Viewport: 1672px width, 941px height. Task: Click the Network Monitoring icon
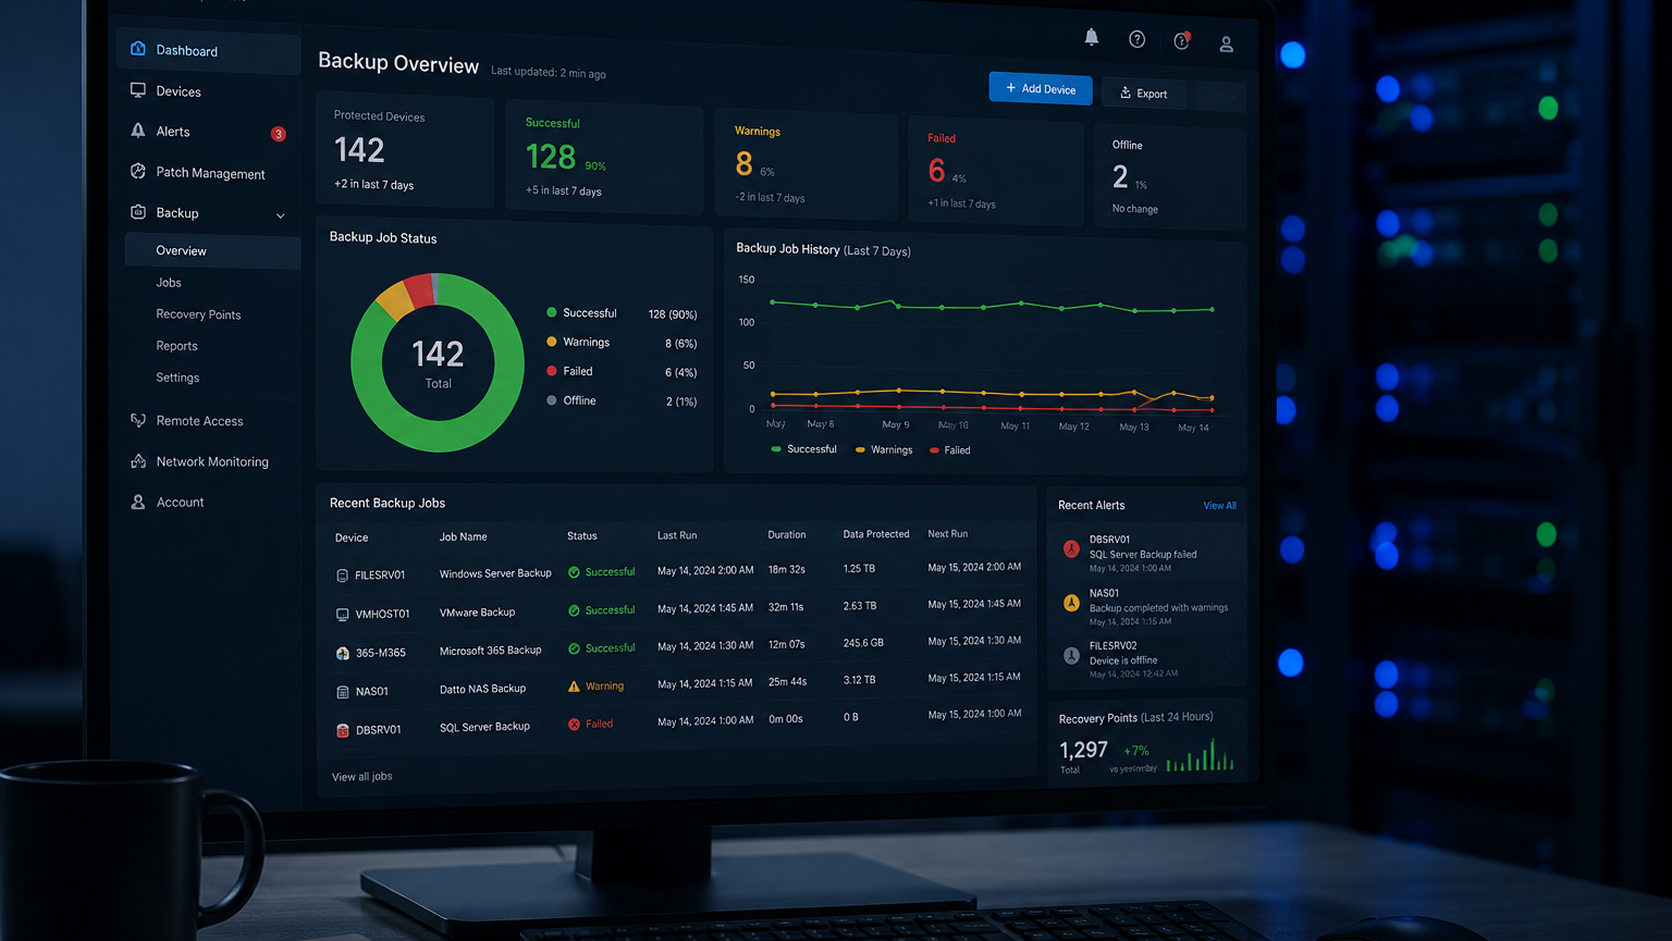[x=138, y=461]
